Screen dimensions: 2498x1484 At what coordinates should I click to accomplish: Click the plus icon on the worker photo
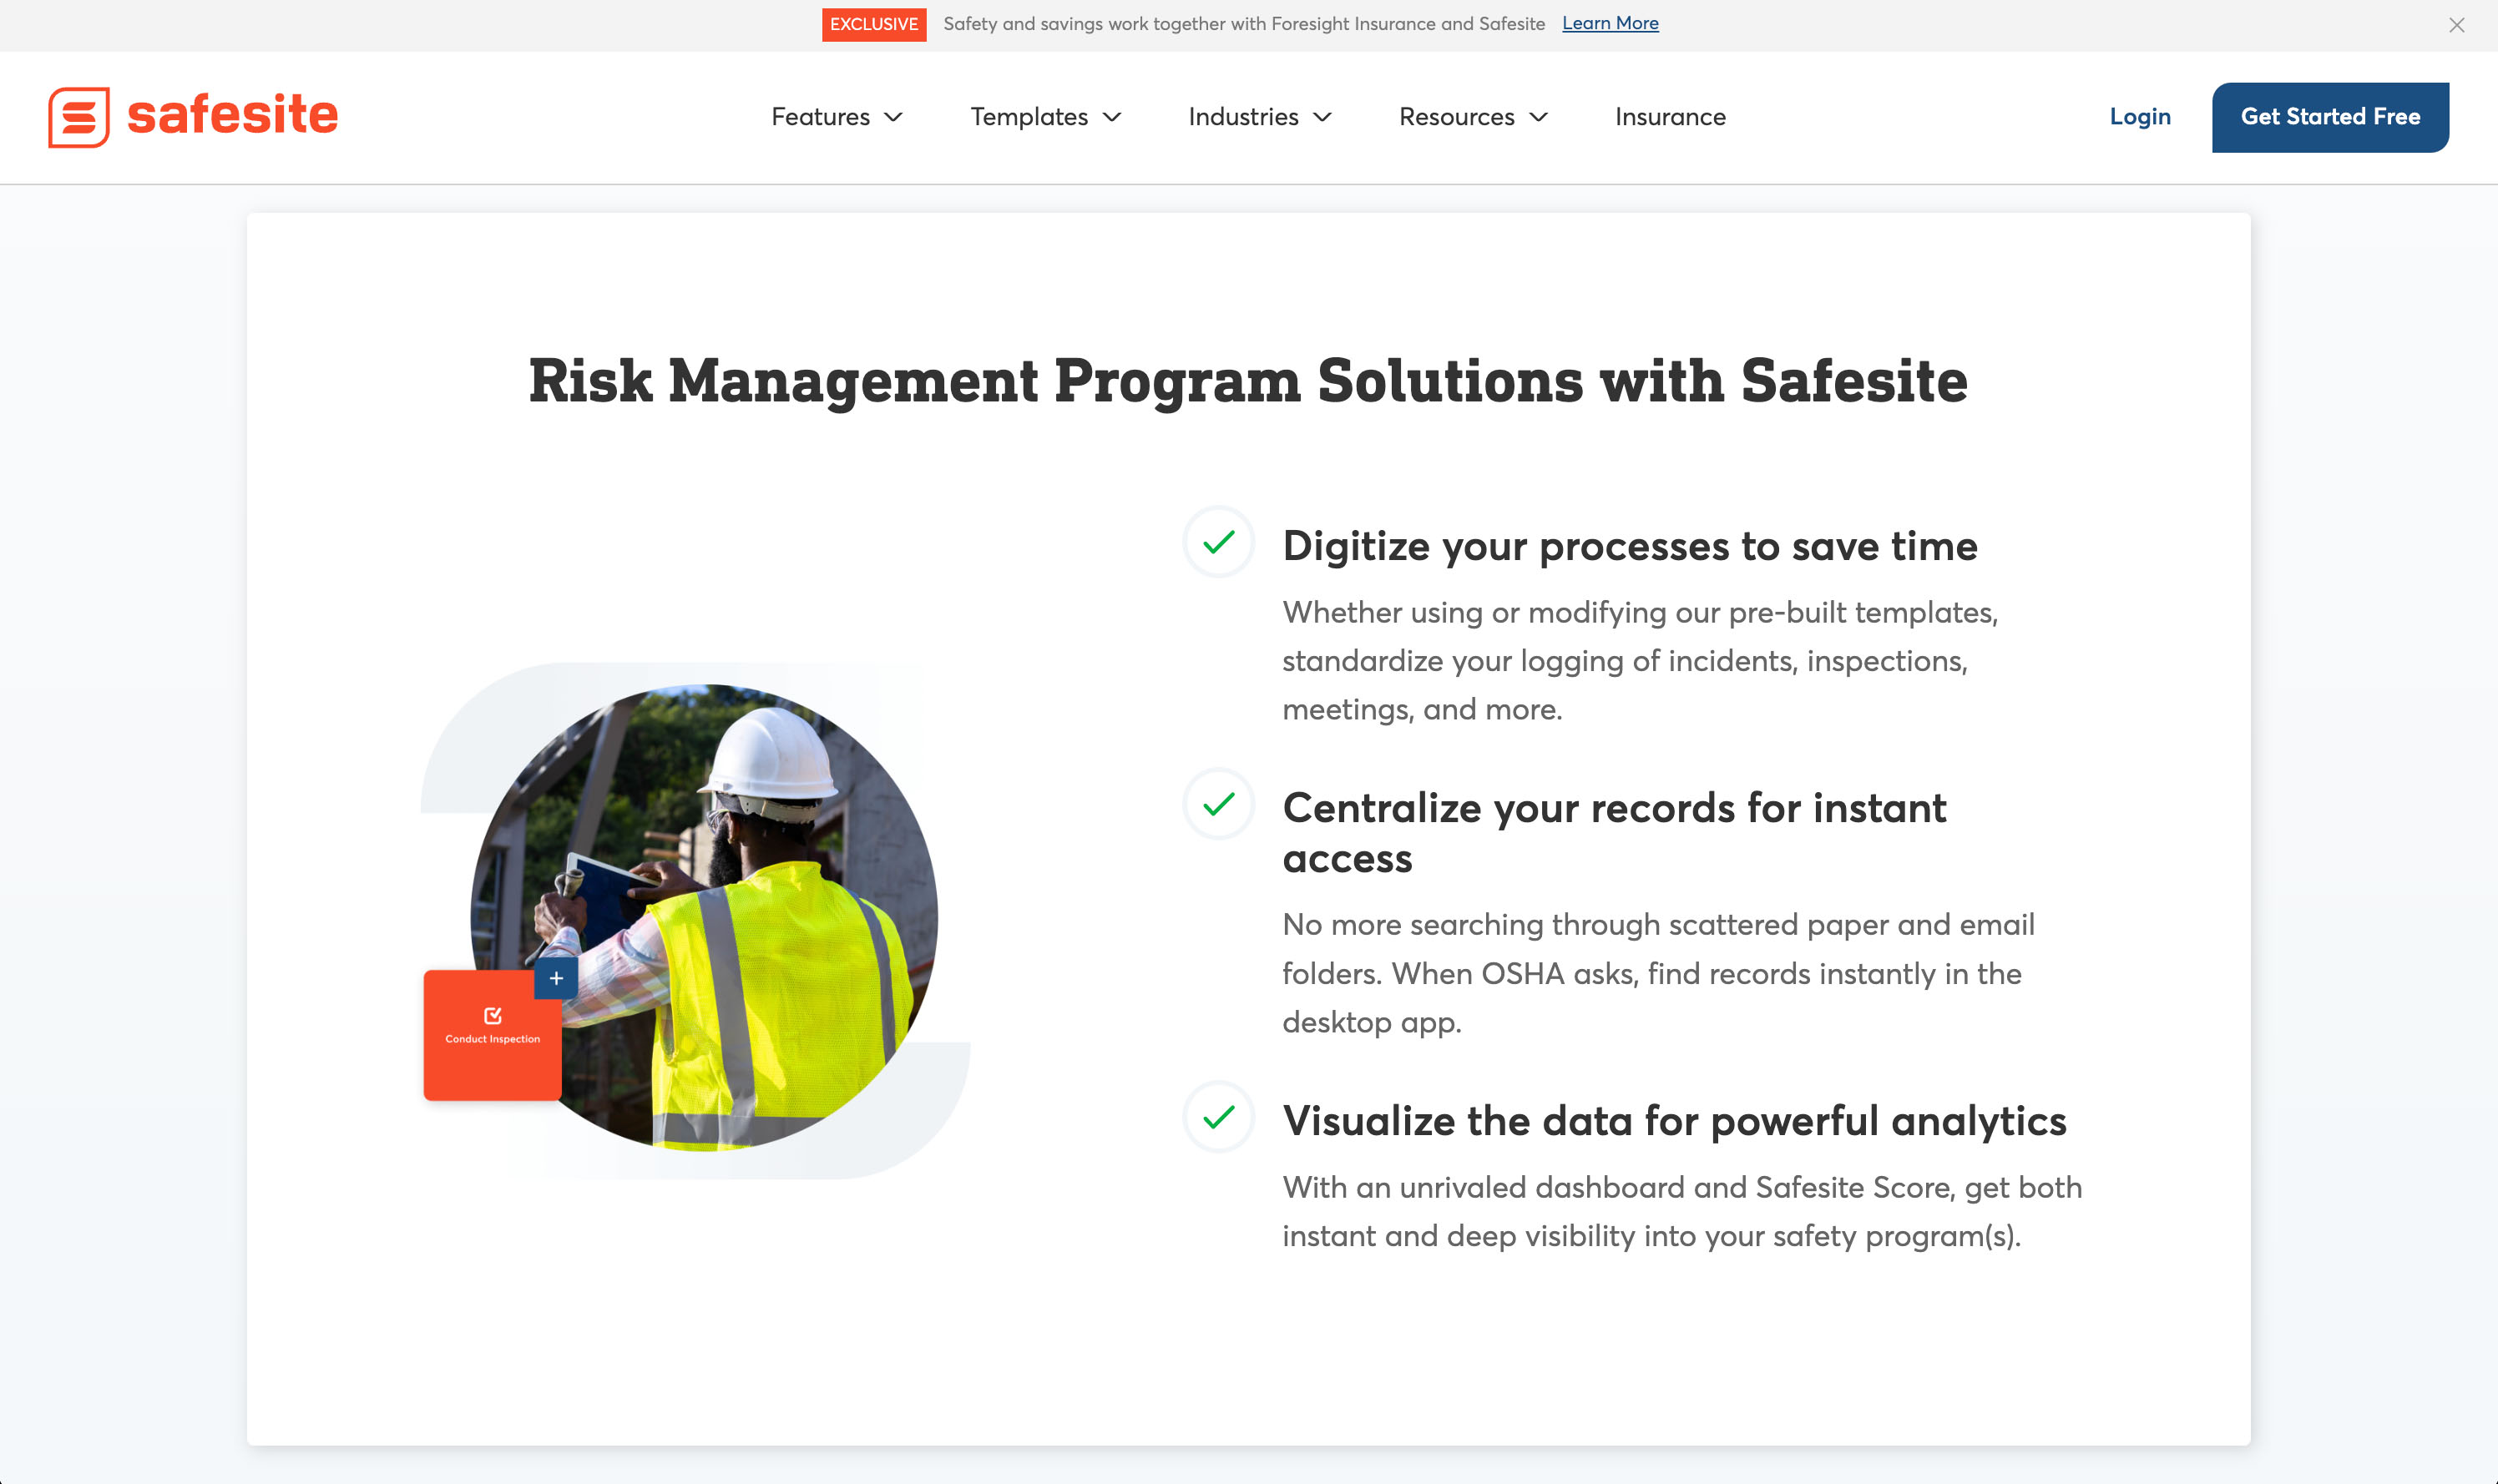(556, 978)
